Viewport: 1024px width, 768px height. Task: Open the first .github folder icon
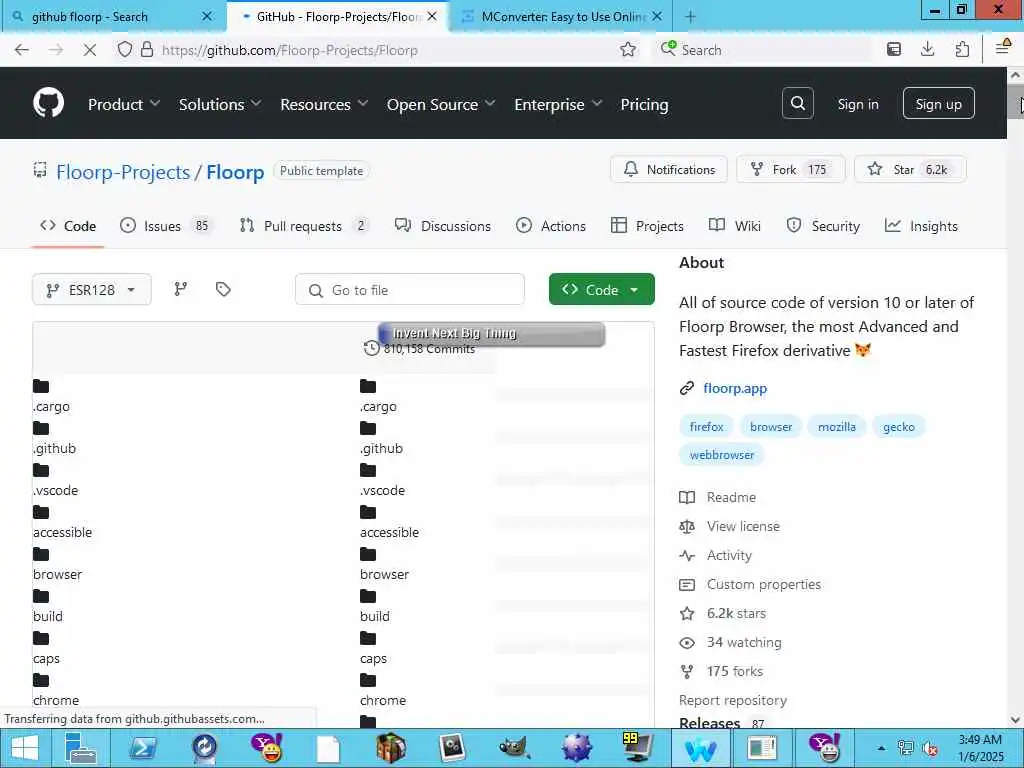point(41,428)
